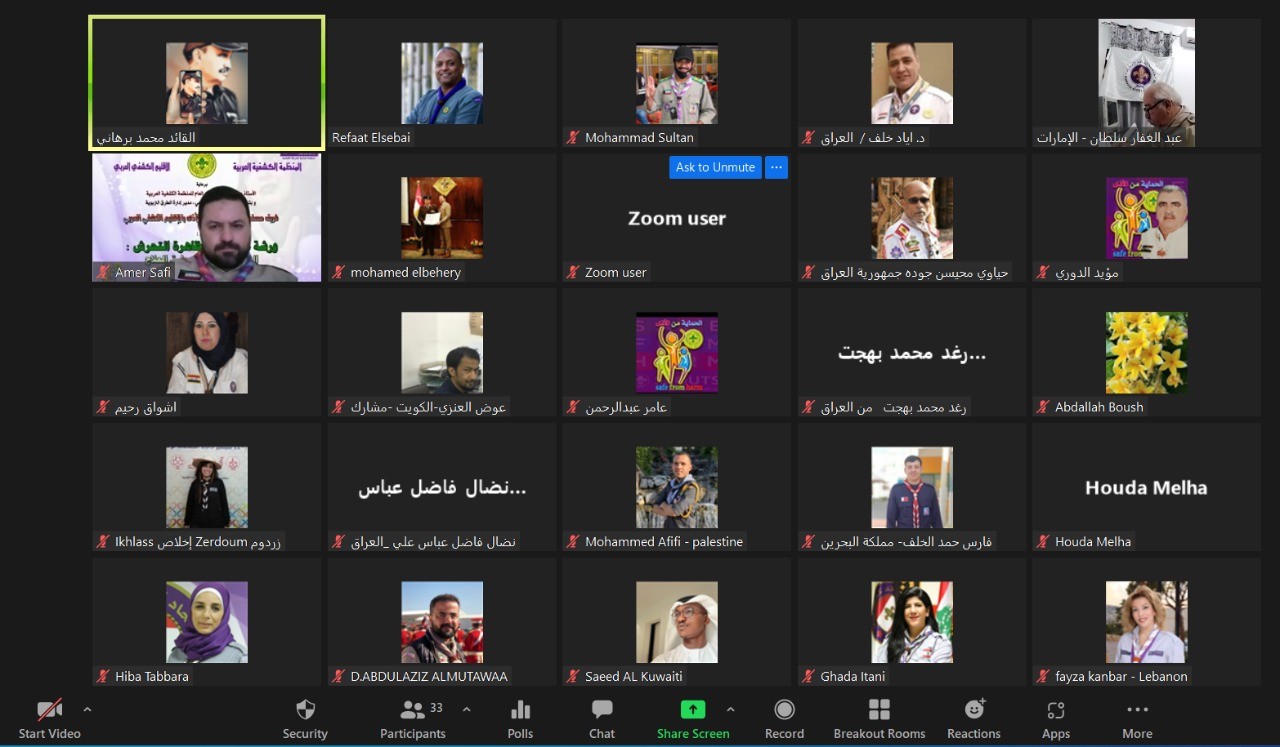Click Abdallah Boush's yellow flower thumbnail
Viewport: 1280px width, 747px height.
[1146, 352]
